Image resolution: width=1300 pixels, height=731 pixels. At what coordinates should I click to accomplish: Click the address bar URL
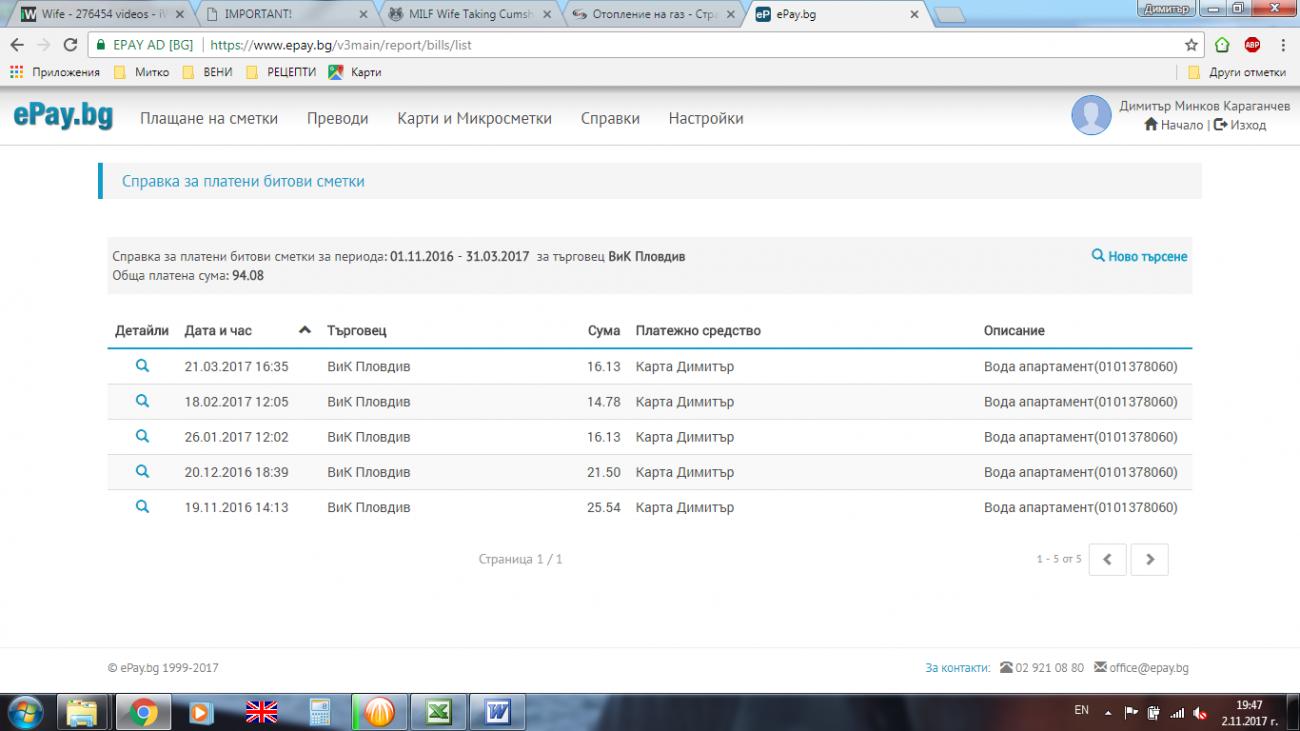click(340, 45)
